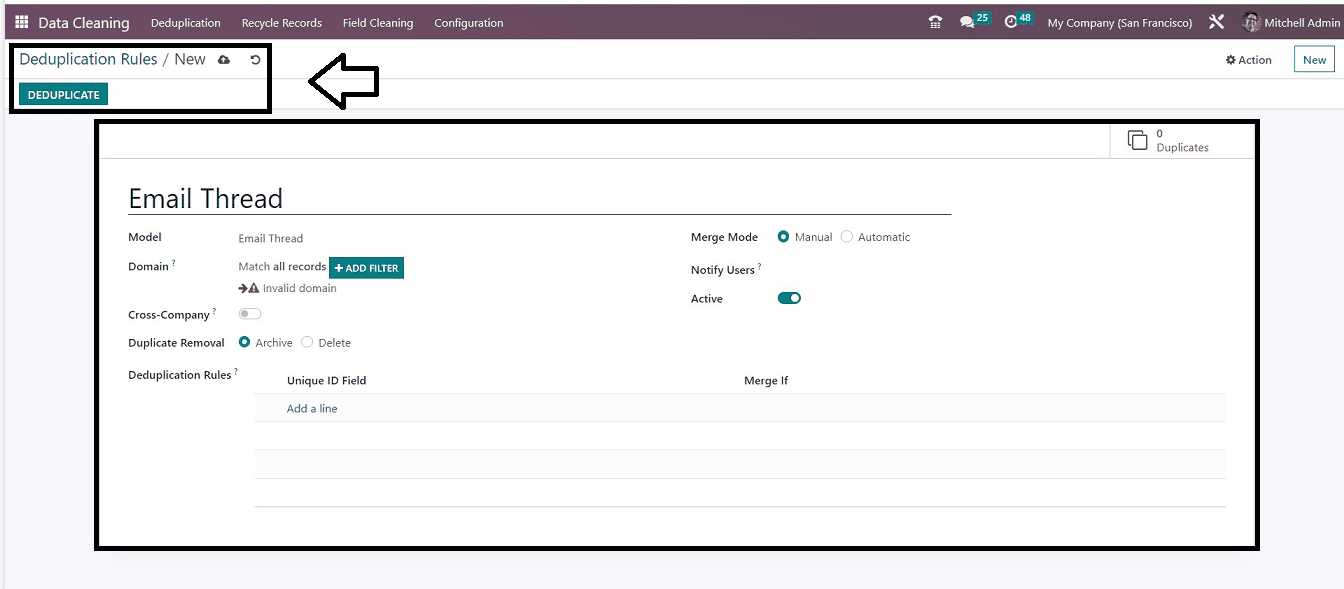Click the Notify Users help question mark
This screenshot has width=1344, height=589.
point(759,266)
